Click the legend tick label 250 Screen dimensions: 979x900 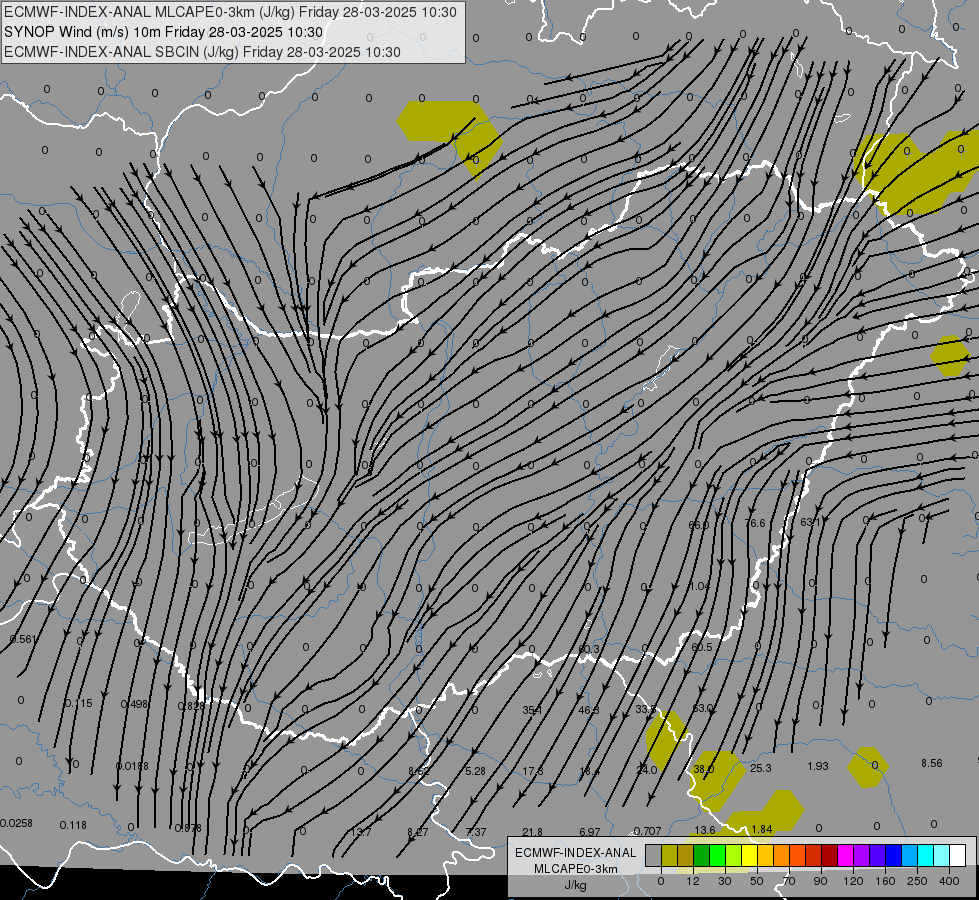click(x=917, y=881)
